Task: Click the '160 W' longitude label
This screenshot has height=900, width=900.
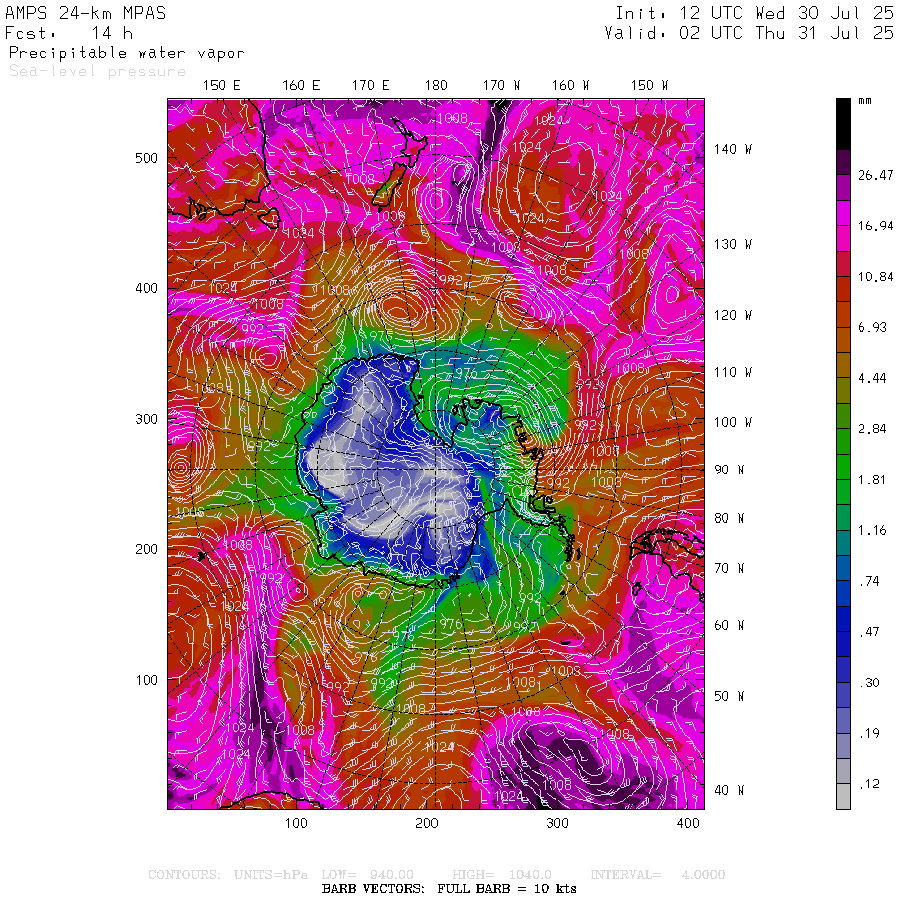Action: 570,85
